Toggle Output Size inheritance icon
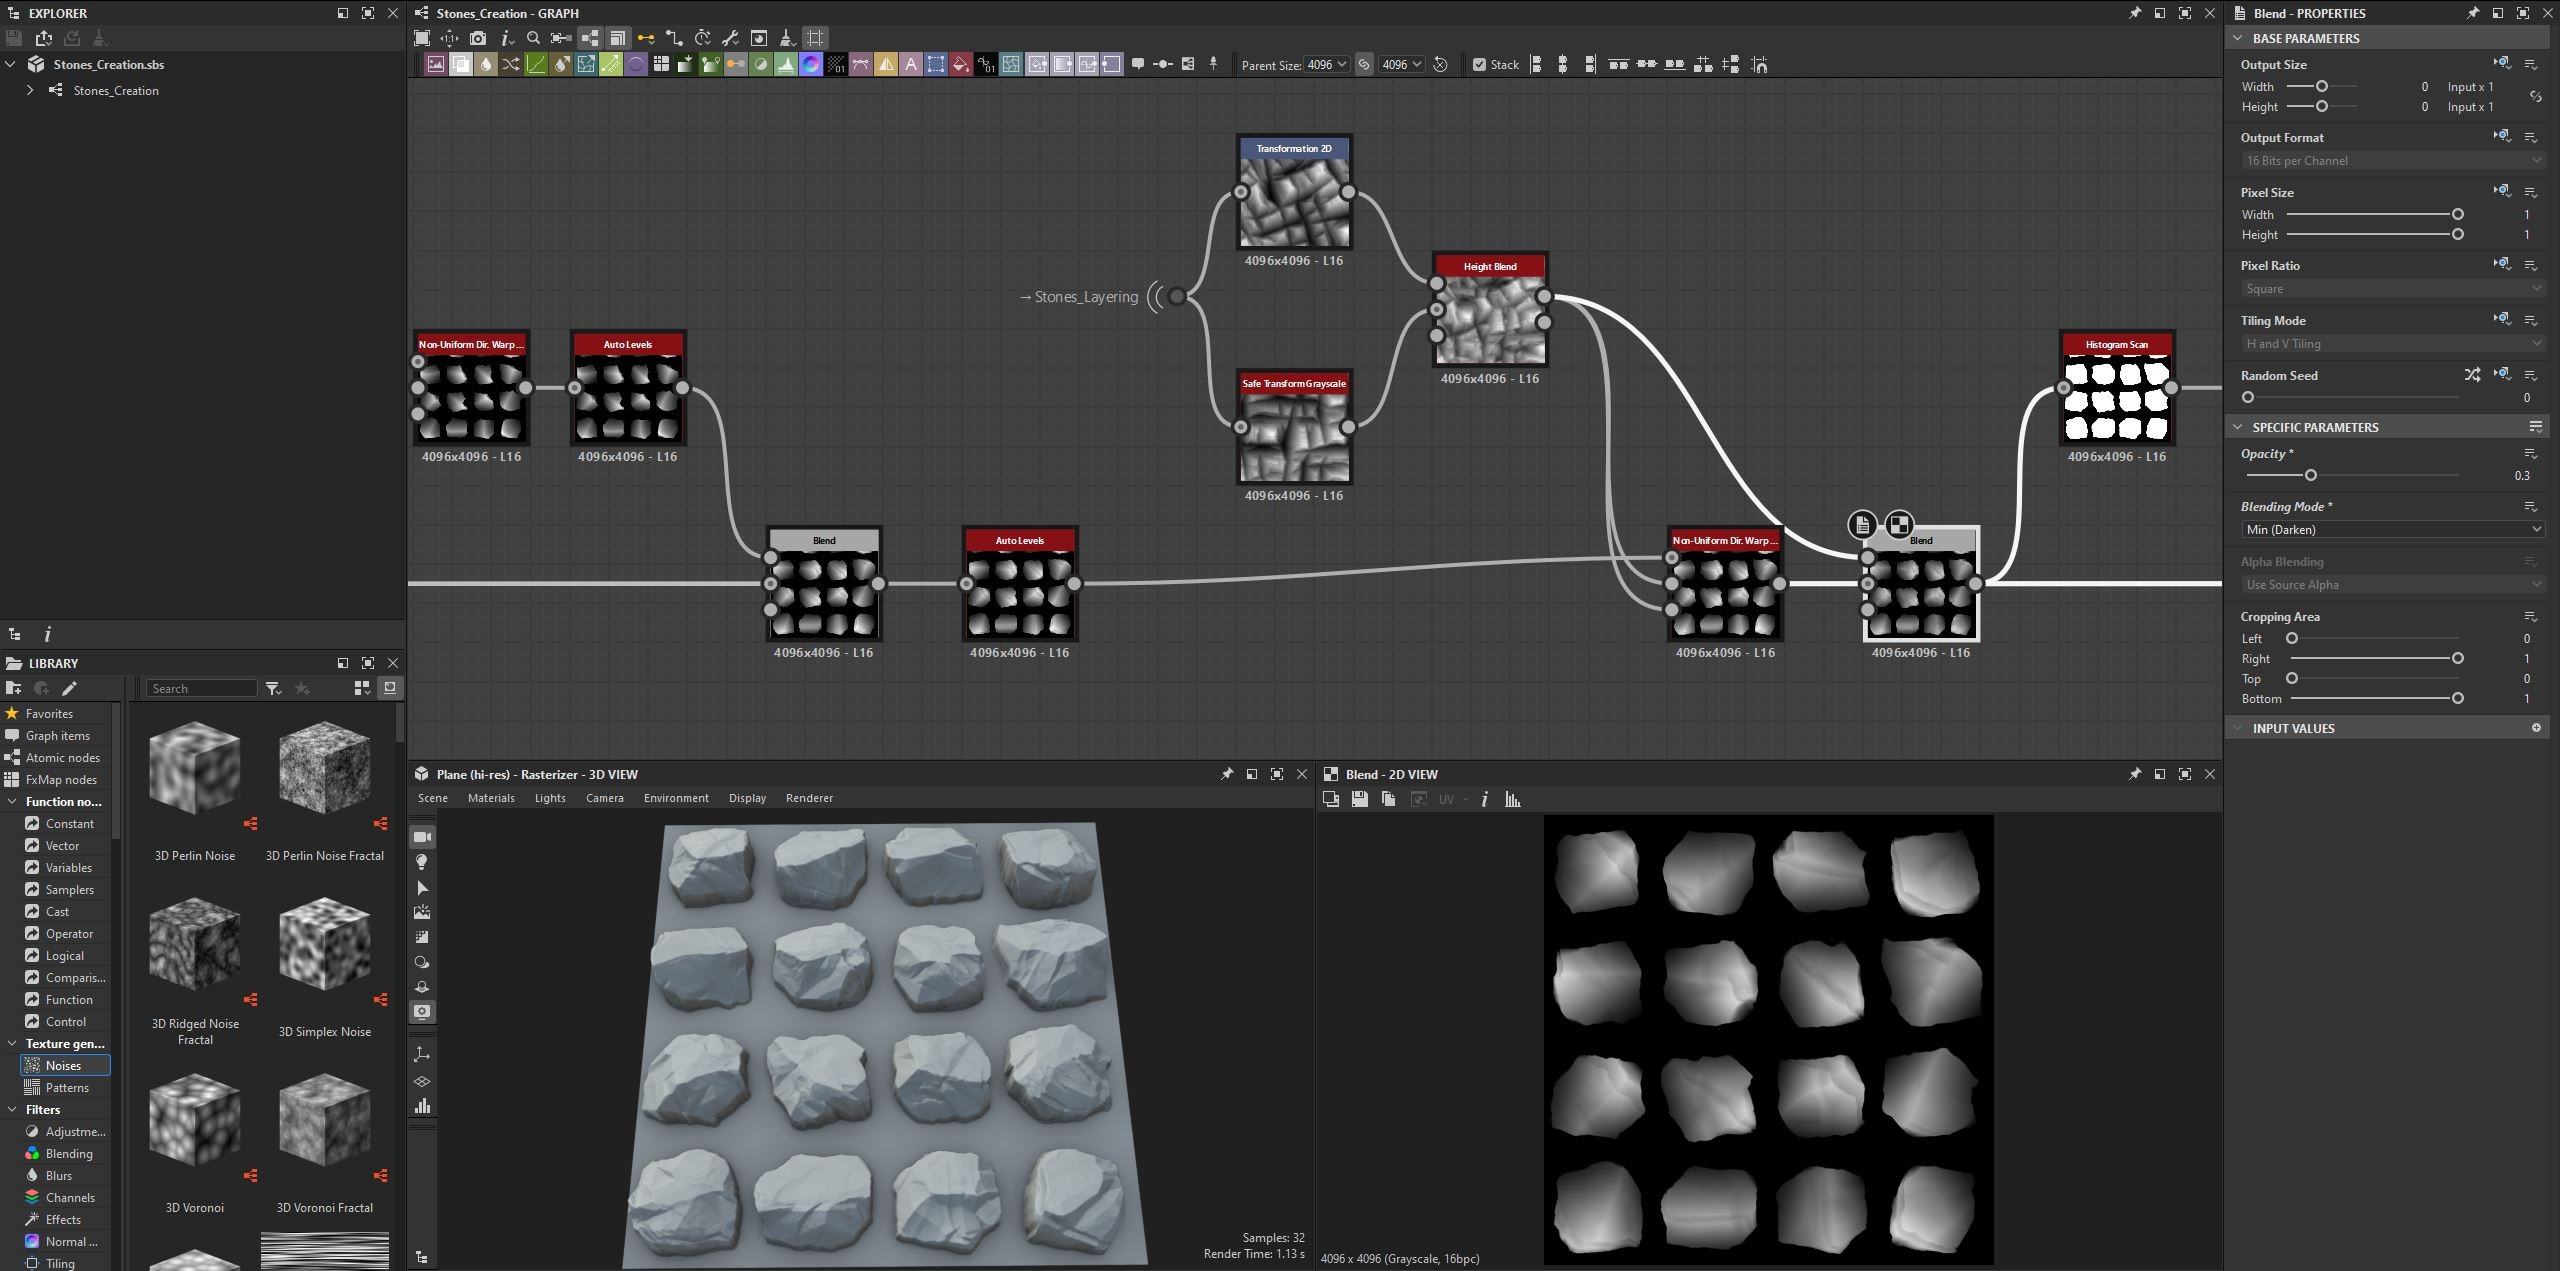2560x1271 pixels. (x=2502, y=63)
